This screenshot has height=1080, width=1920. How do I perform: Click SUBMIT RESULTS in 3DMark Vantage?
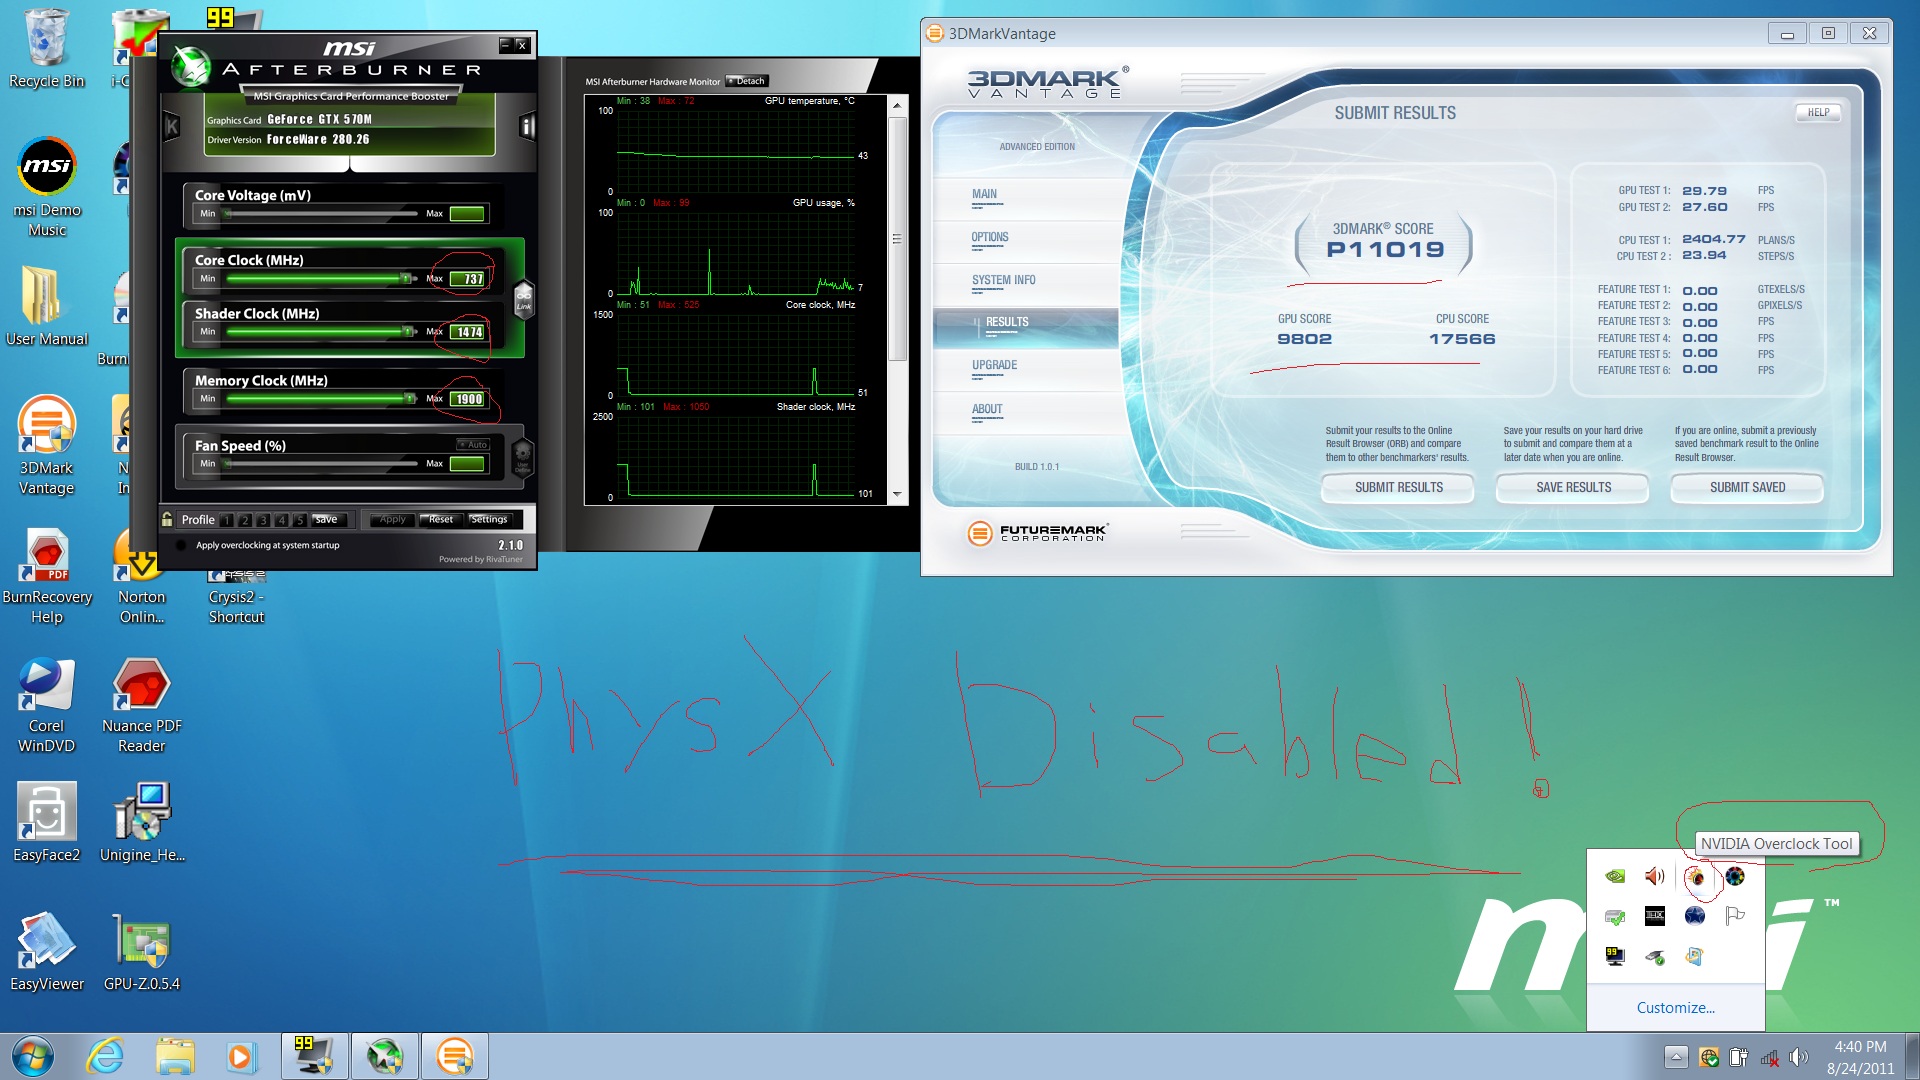tap(1398, 488)
